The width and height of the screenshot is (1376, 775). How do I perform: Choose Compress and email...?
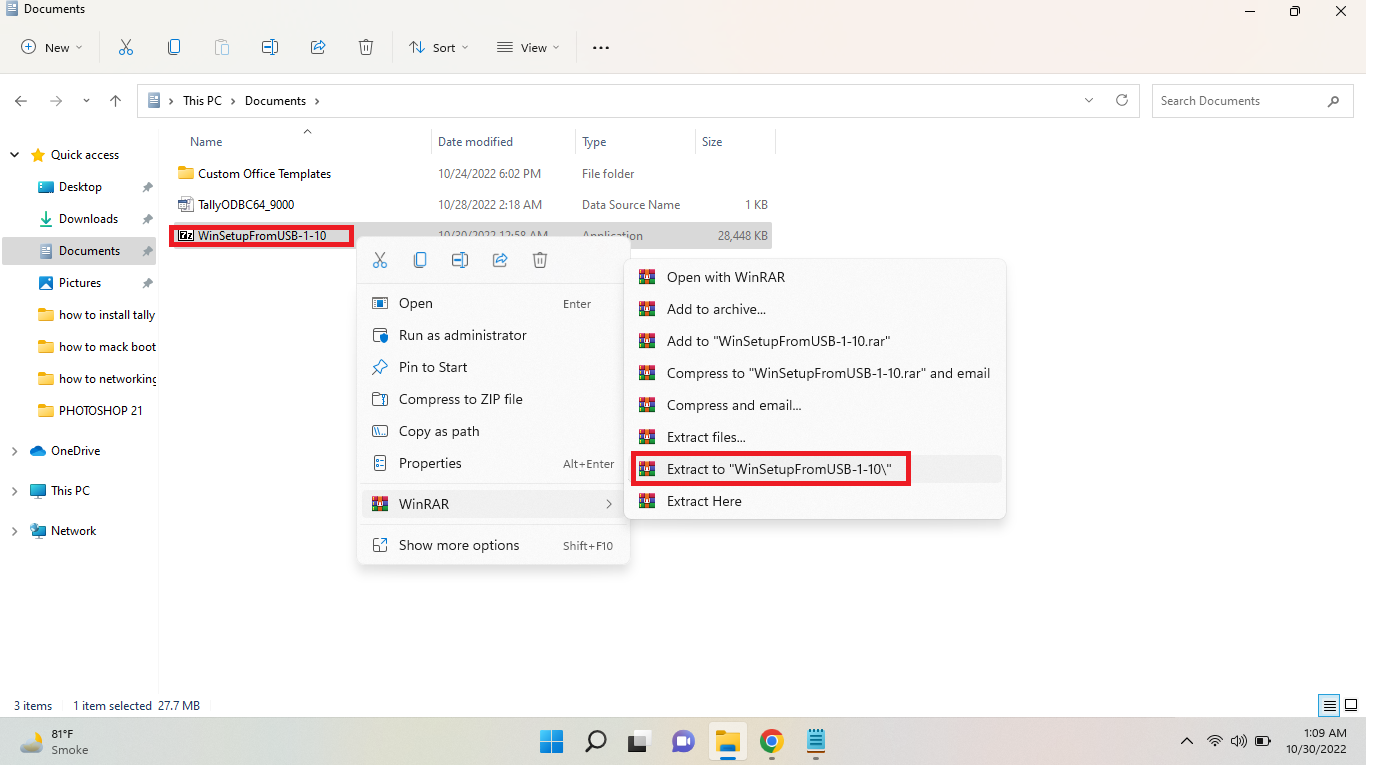pos(815,405)
